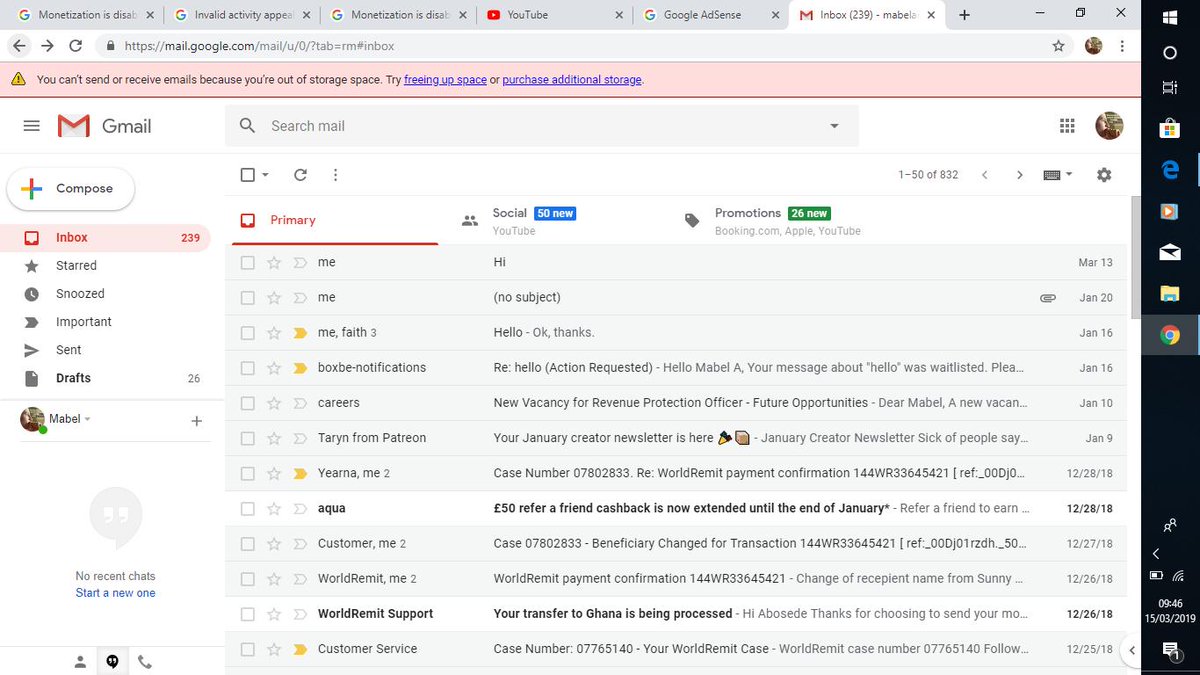Screen dimensions: 1200x675
Task: Open the Gmail settings gear
Action: coord(1104,175)
